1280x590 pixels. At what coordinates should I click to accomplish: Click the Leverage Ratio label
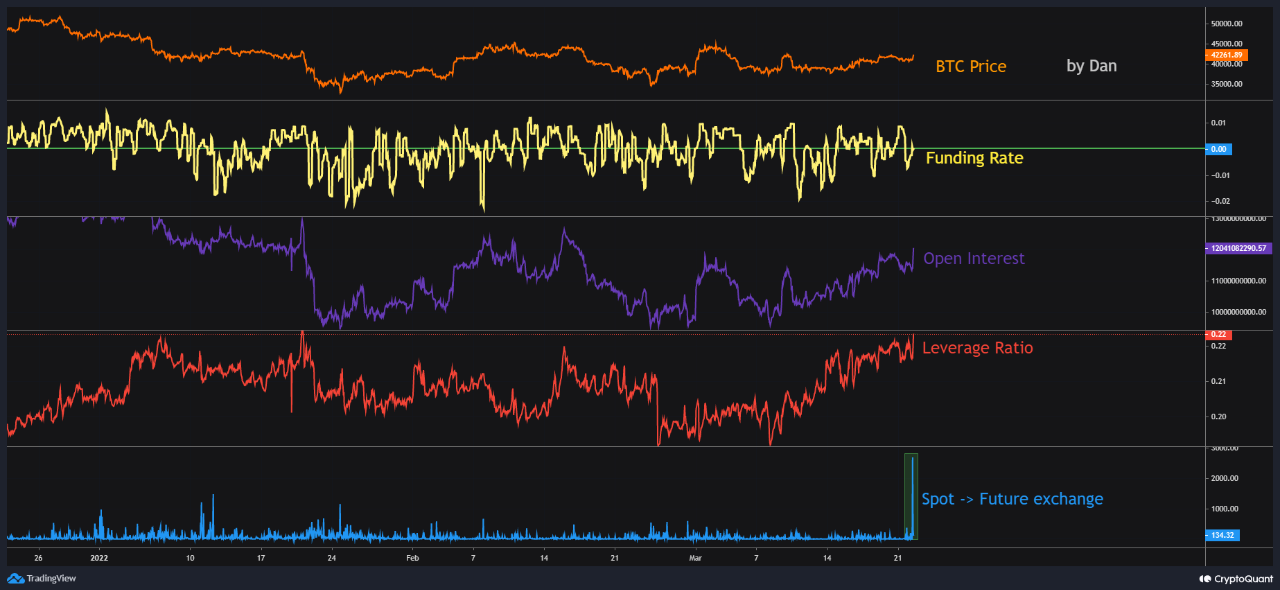(977, 348)
